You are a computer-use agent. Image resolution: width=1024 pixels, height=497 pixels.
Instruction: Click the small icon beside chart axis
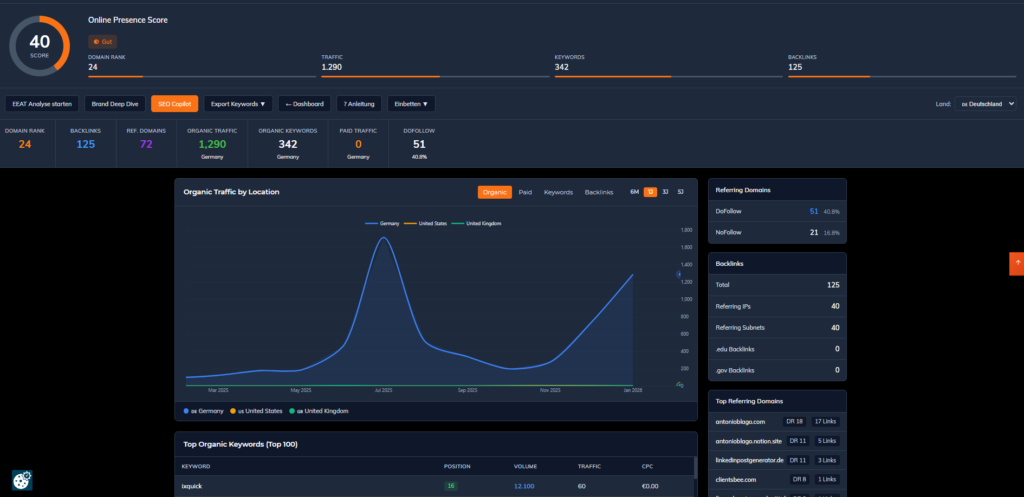click(x=679, y=273)
